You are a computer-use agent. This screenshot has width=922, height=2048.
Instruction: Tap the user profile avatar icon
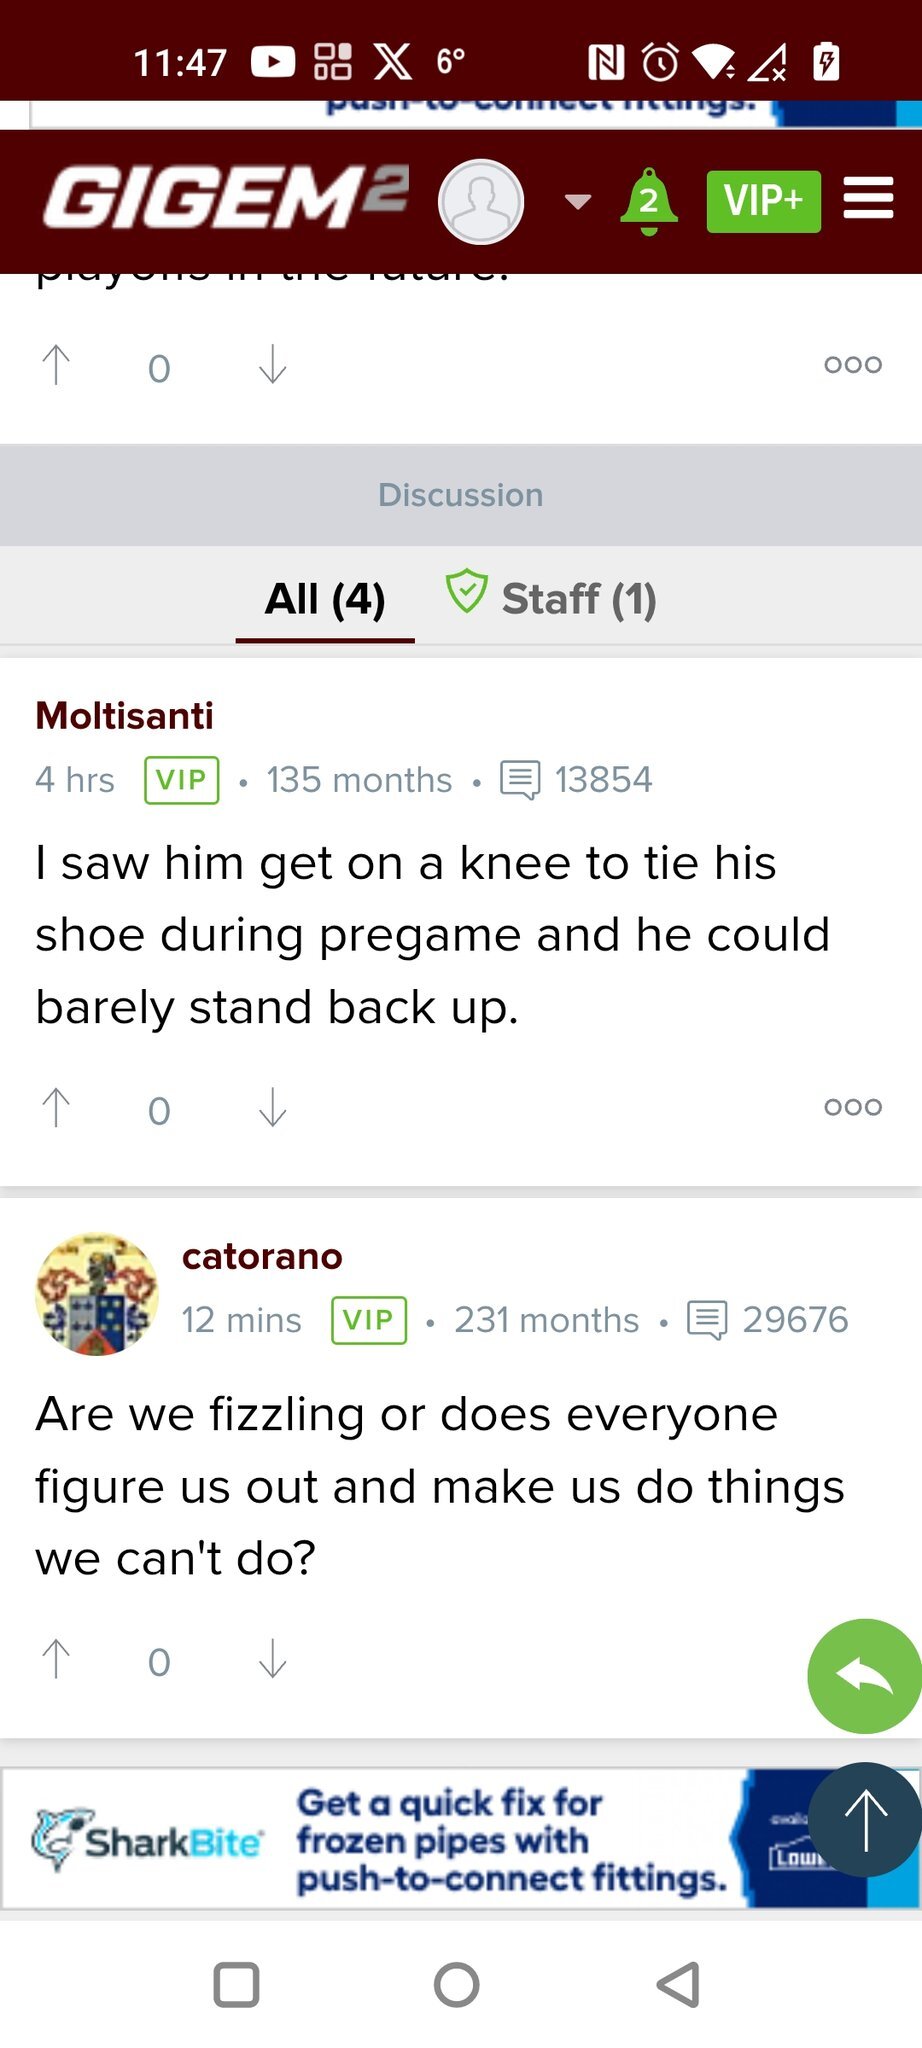coord(481,202)
